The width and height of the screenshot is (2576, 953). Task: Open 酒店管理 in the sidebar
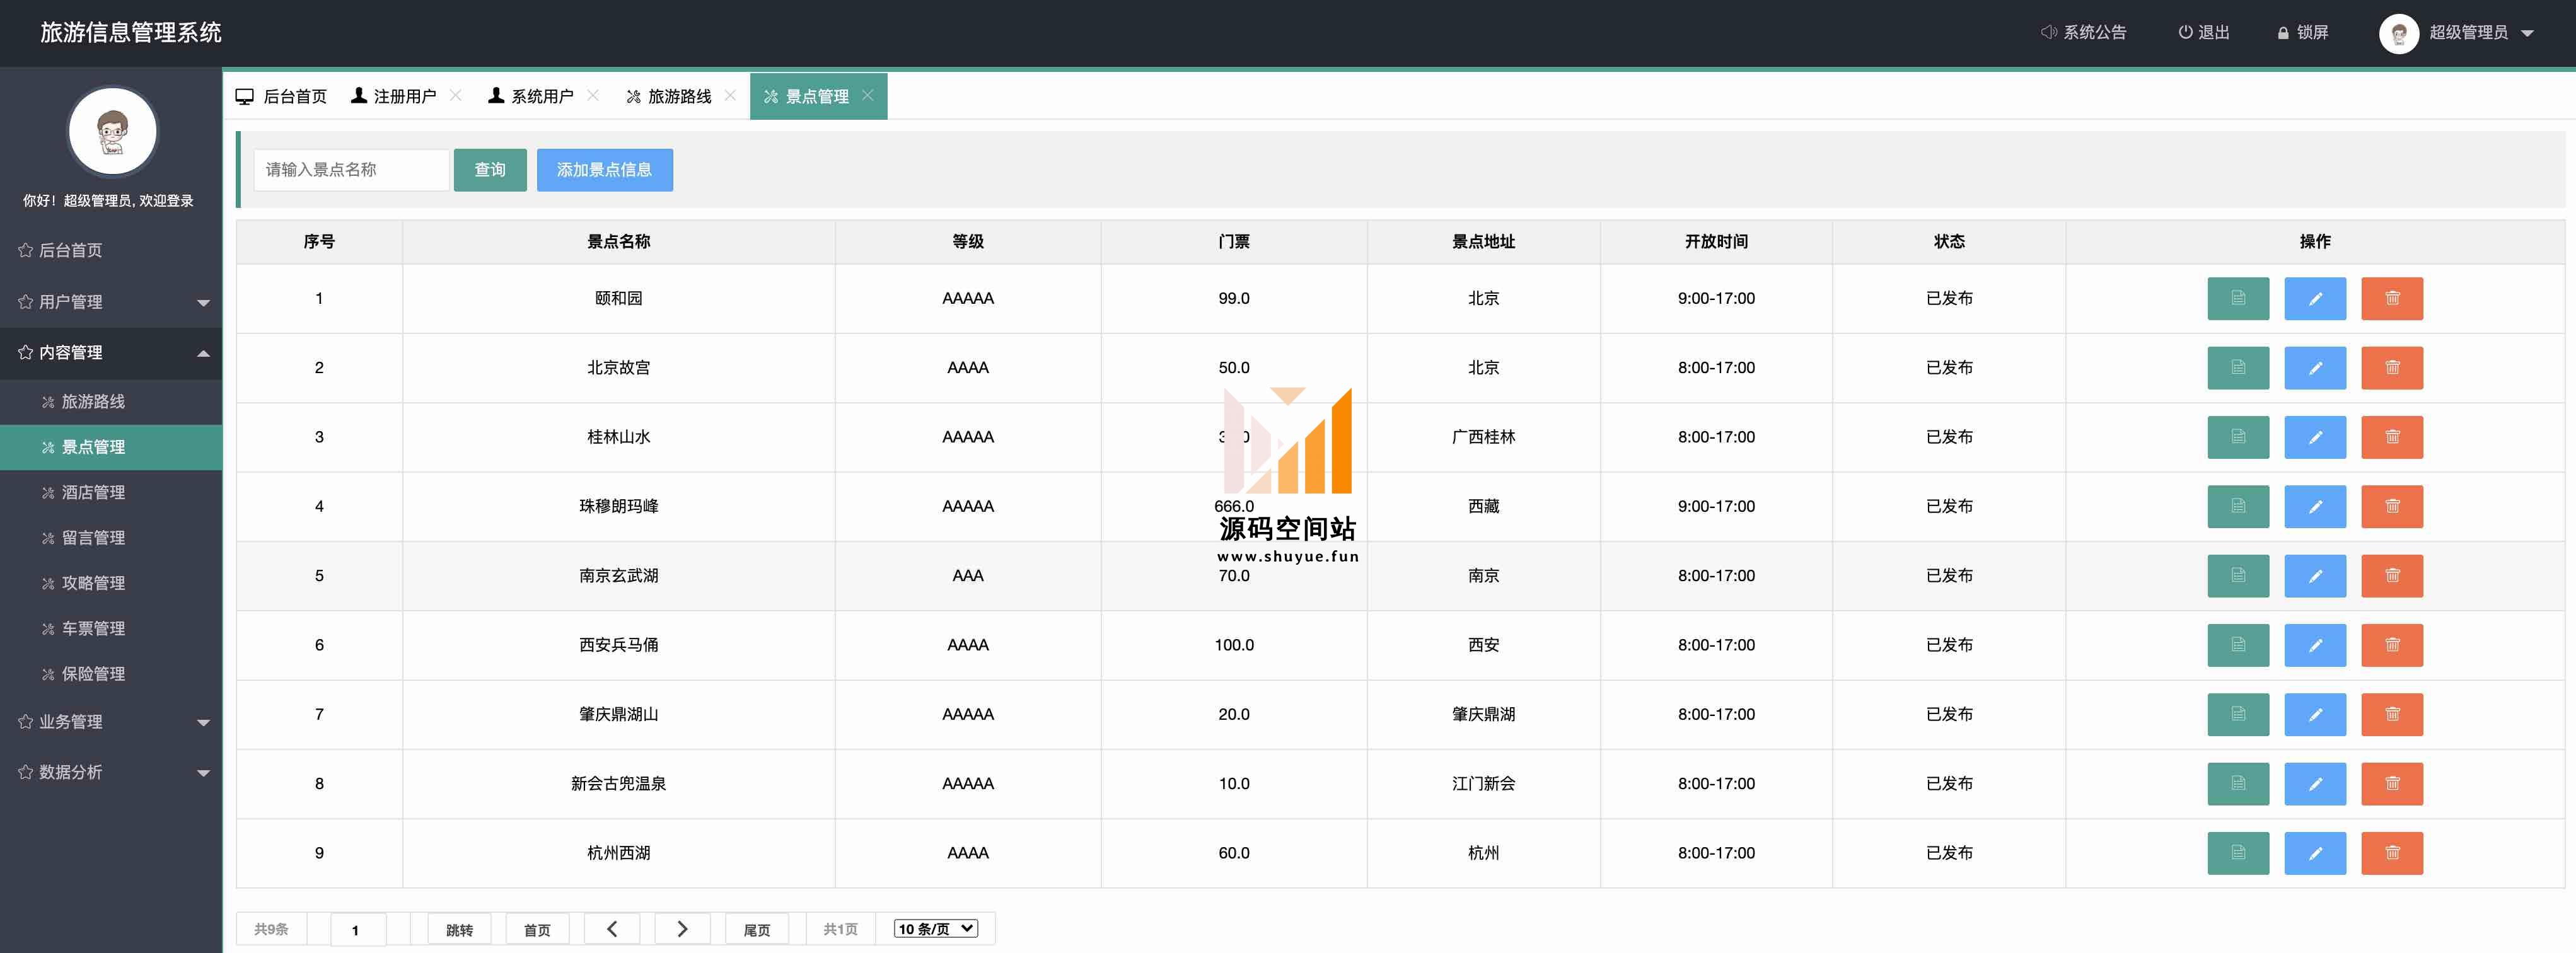[x=111, y=493]
